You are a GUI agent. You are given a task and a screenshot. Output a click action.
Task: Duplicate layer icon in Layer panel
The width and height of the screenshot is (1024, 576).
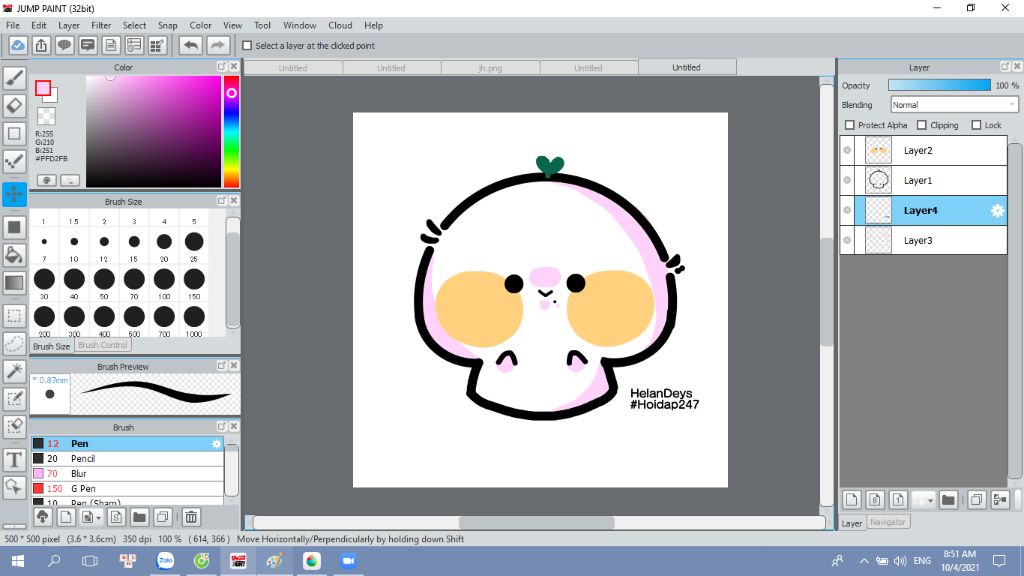click(976, 500)
